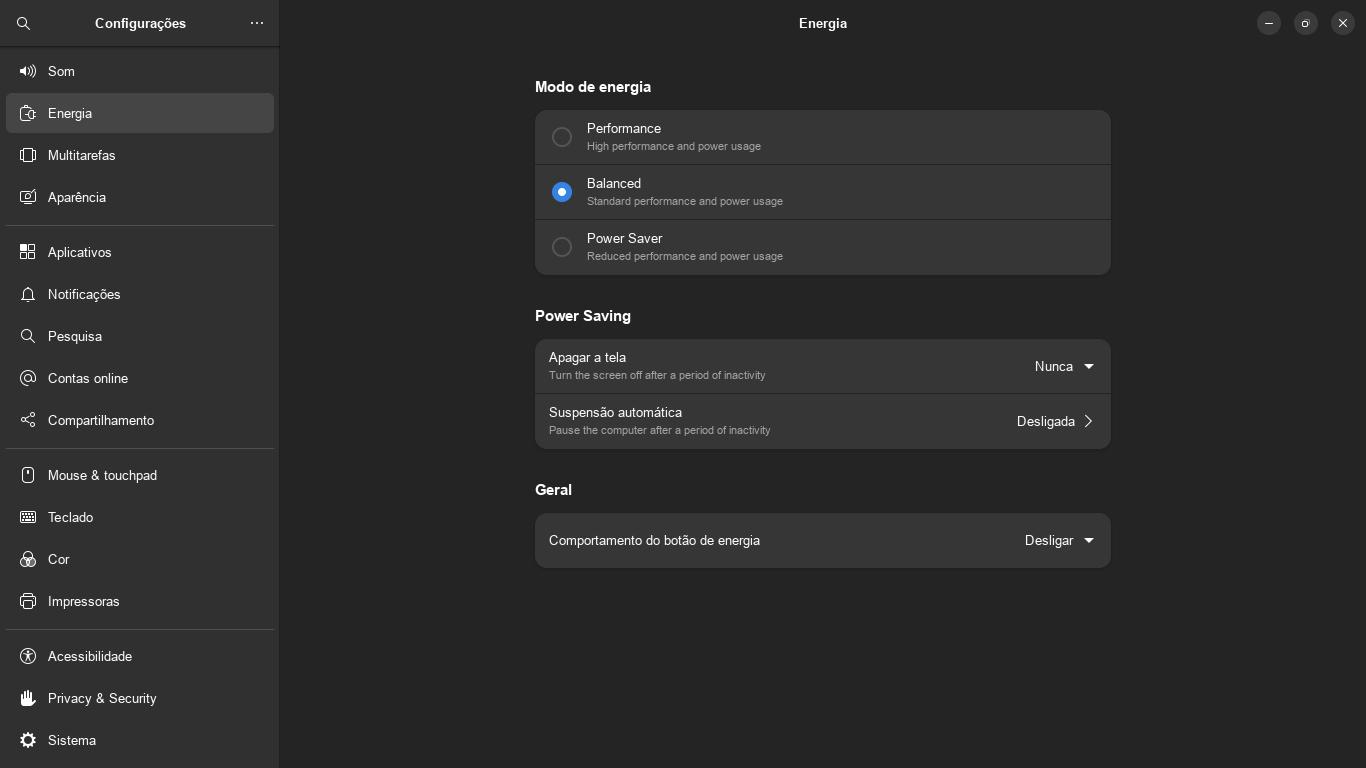Screen dimensions: 1366x768
Task: Close the Configurações window
Action: click(x=1343, y=23)
